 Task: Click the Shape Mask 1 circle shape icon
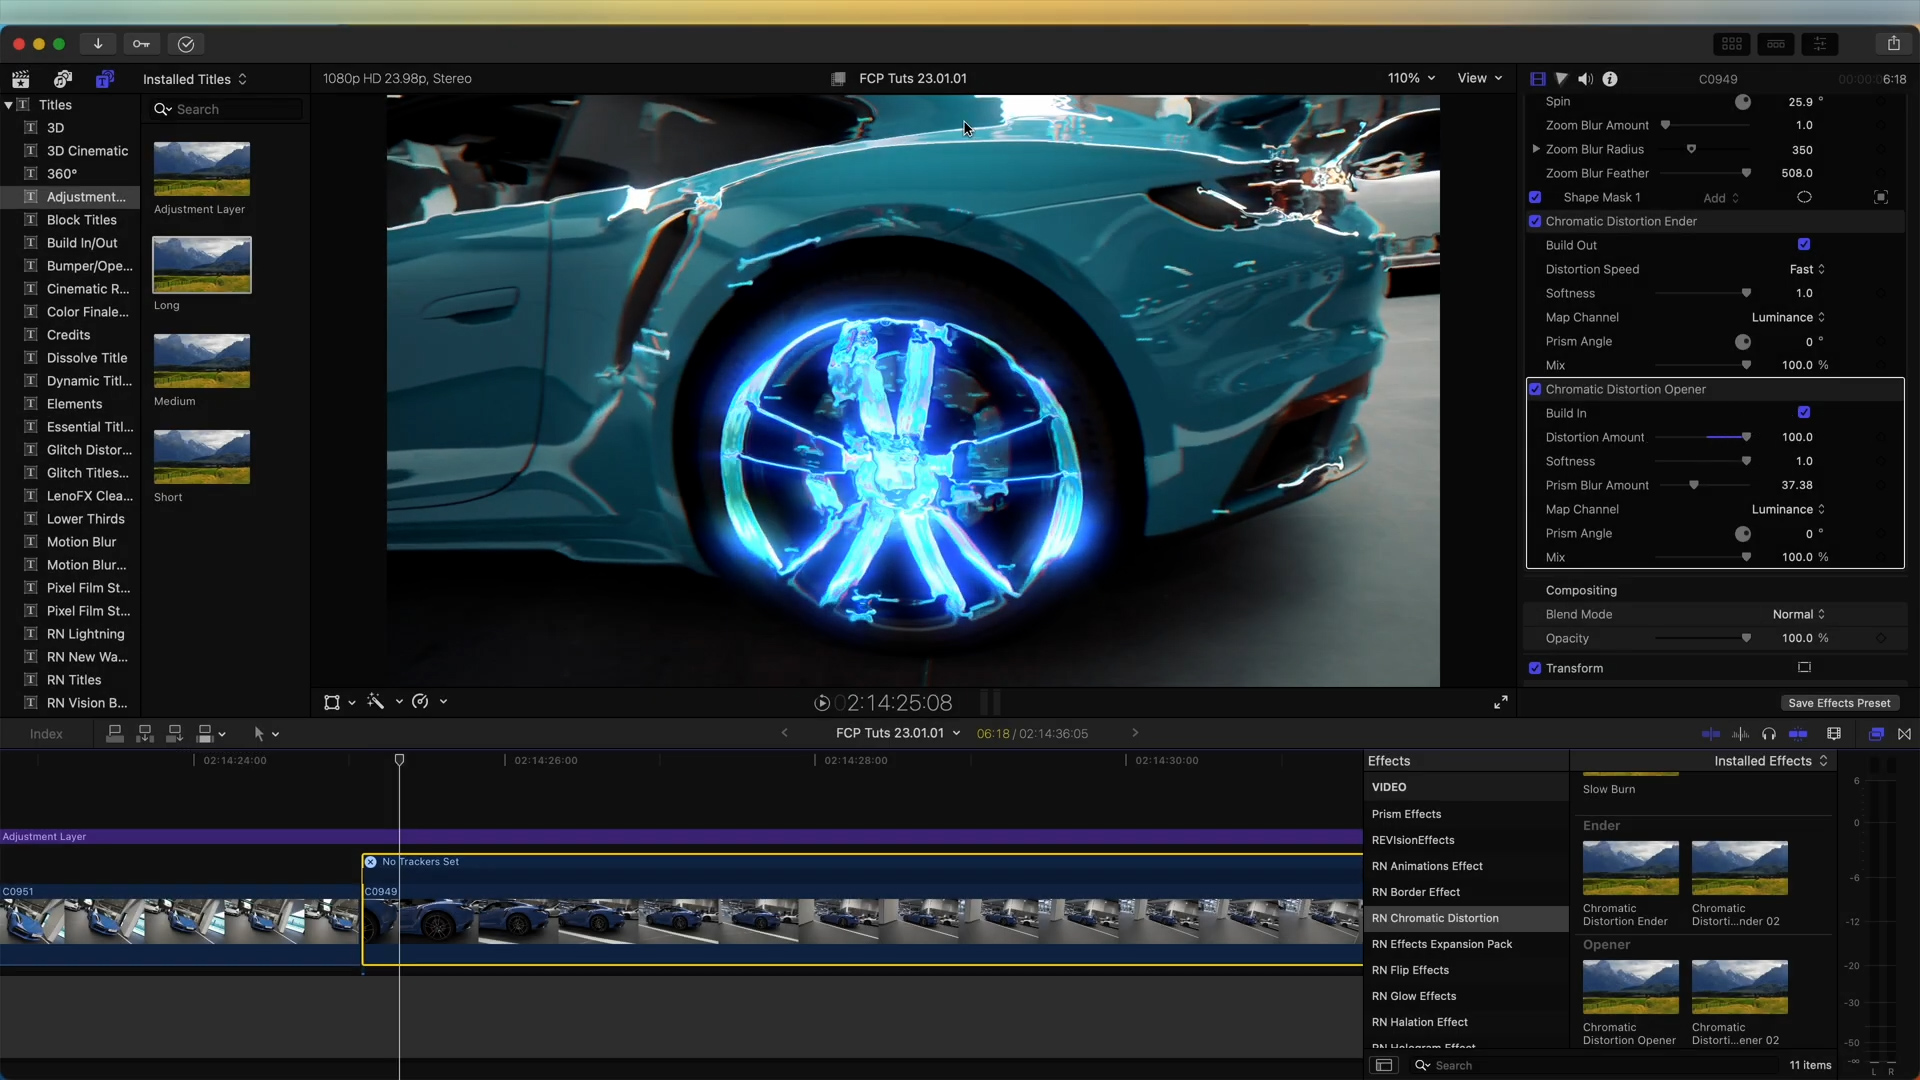click(1804, 197)
